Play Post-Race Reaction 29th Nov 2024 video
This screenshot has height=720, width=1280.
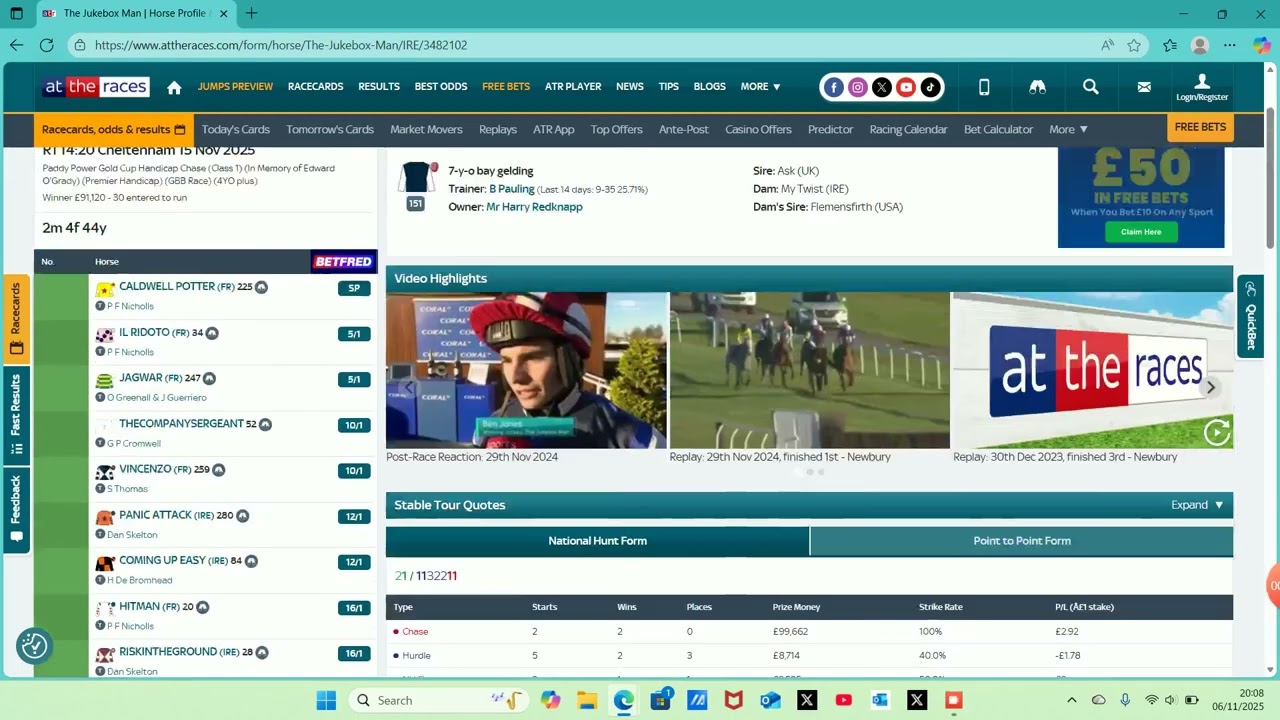pyautogui.click(x=526, y=370)
